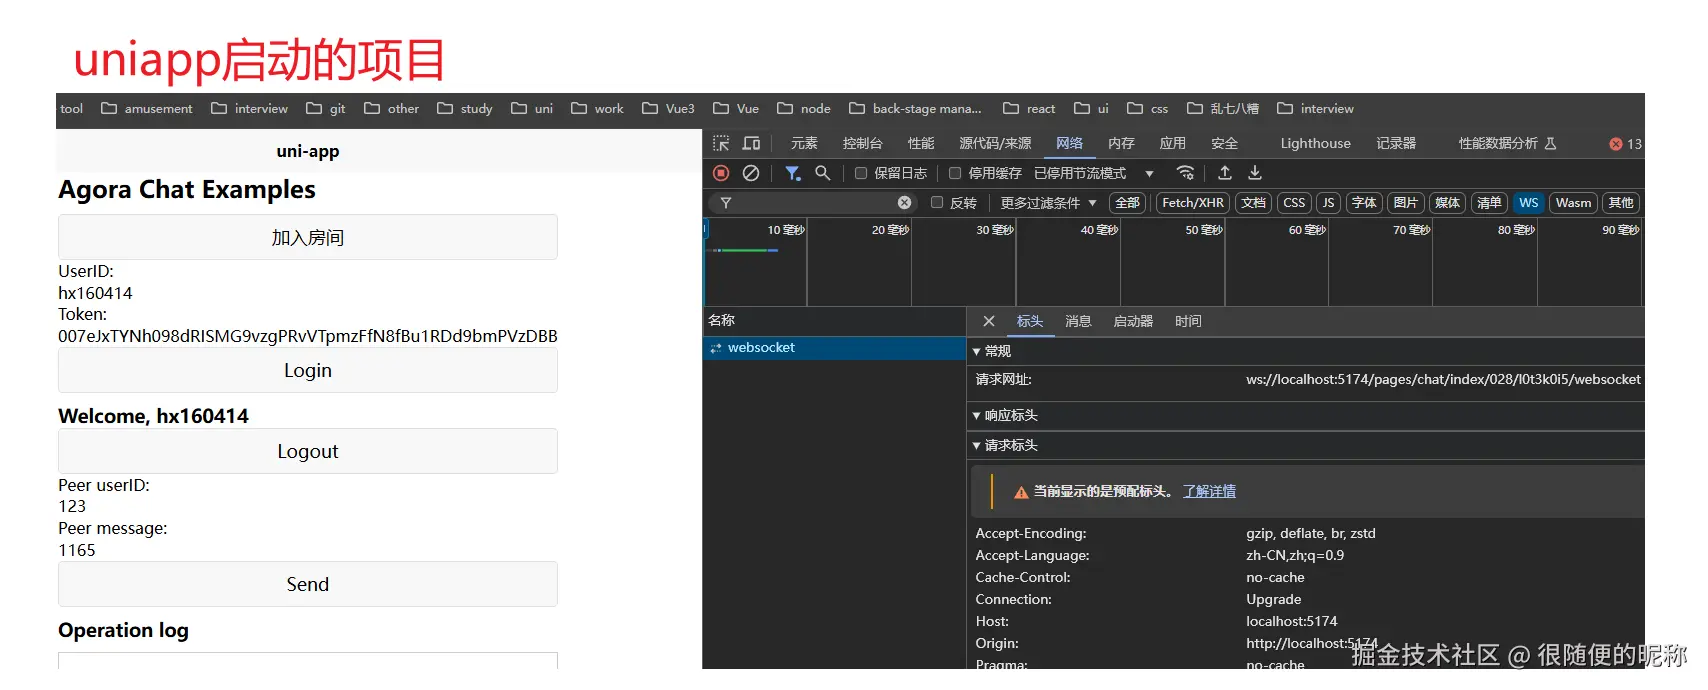Expand the 更多过滤条件 dropdown
The width and height of the screenshot is (1708, 690).
[x=1048, y=203]
